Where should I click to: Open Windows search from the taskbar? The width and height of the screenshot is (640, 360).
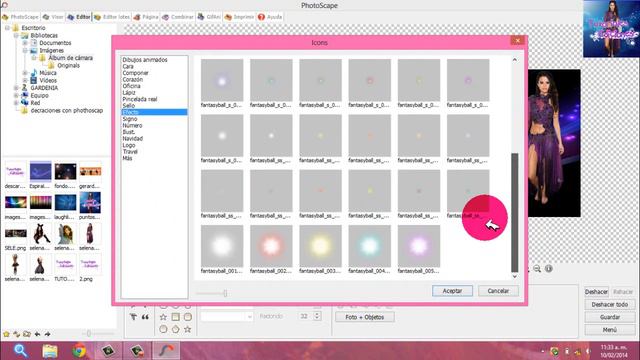coord(21,351)
